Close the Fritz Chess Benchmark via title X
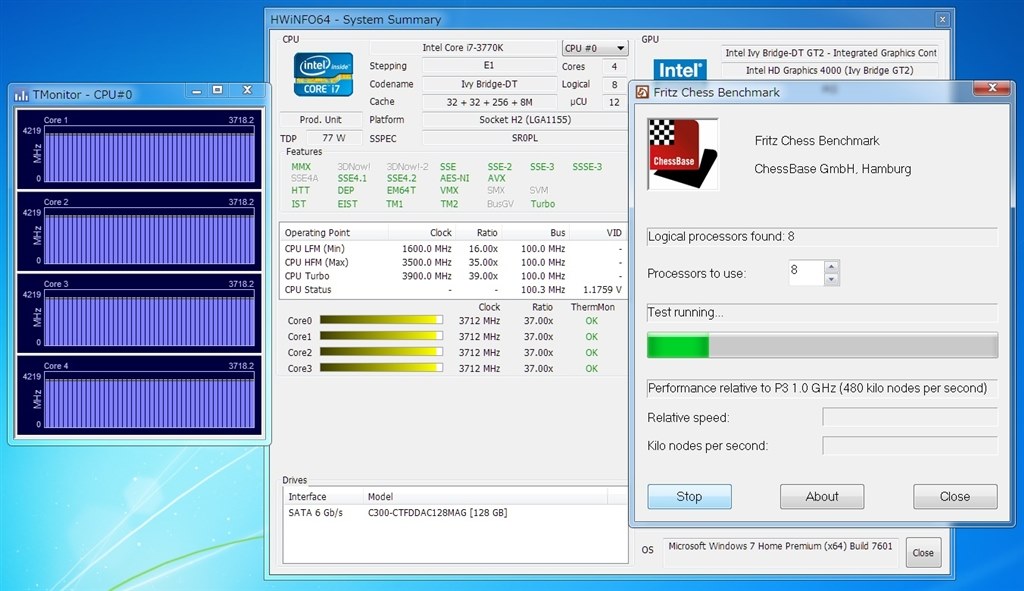Image resolution: width=1024 pixels, height=591 pixels. pos(992,88)
